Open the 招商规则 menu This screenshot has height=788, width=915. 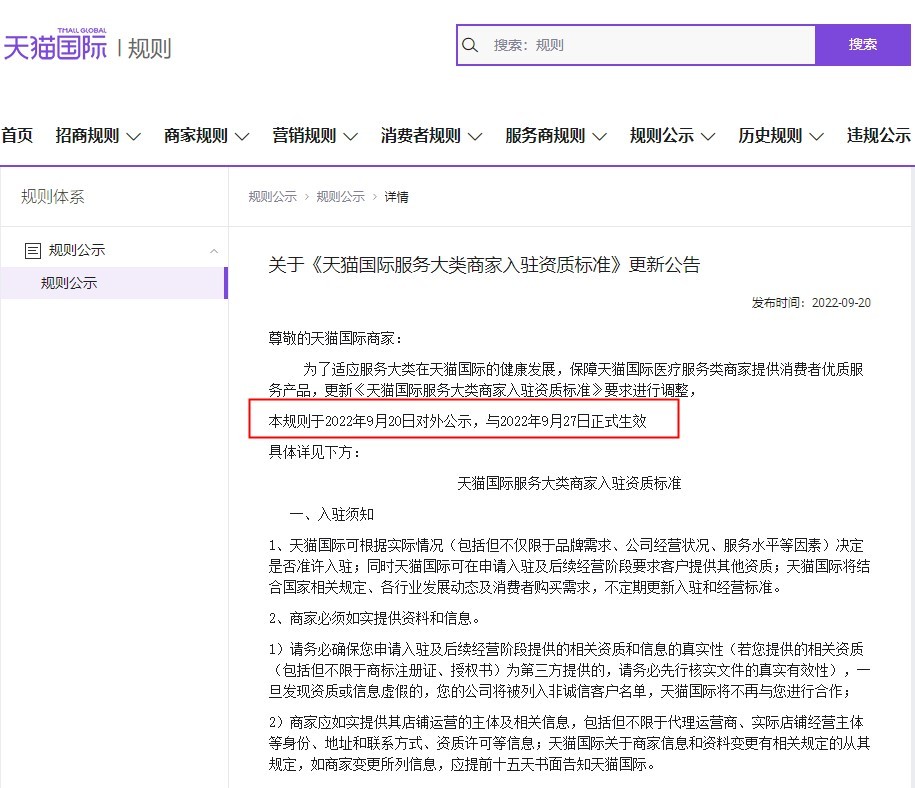[x=88, y=135]
